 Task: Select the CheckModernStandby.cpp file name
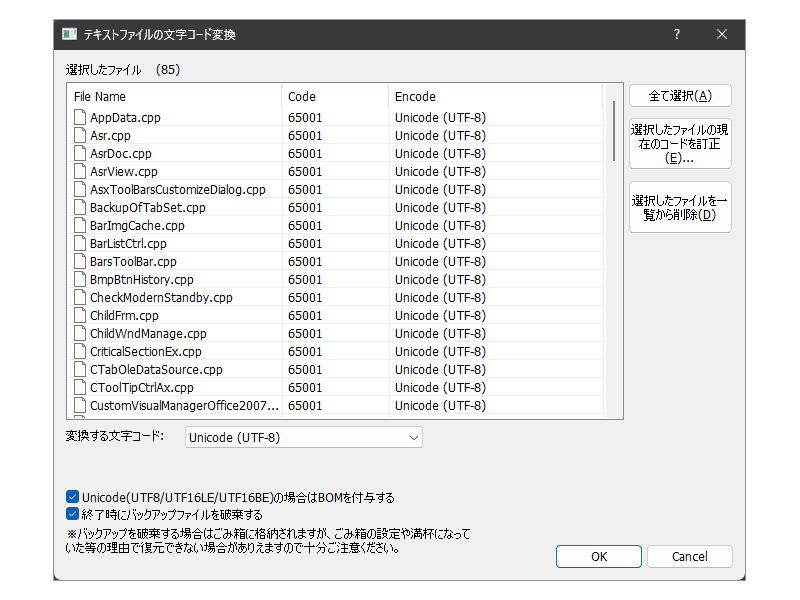161,297
